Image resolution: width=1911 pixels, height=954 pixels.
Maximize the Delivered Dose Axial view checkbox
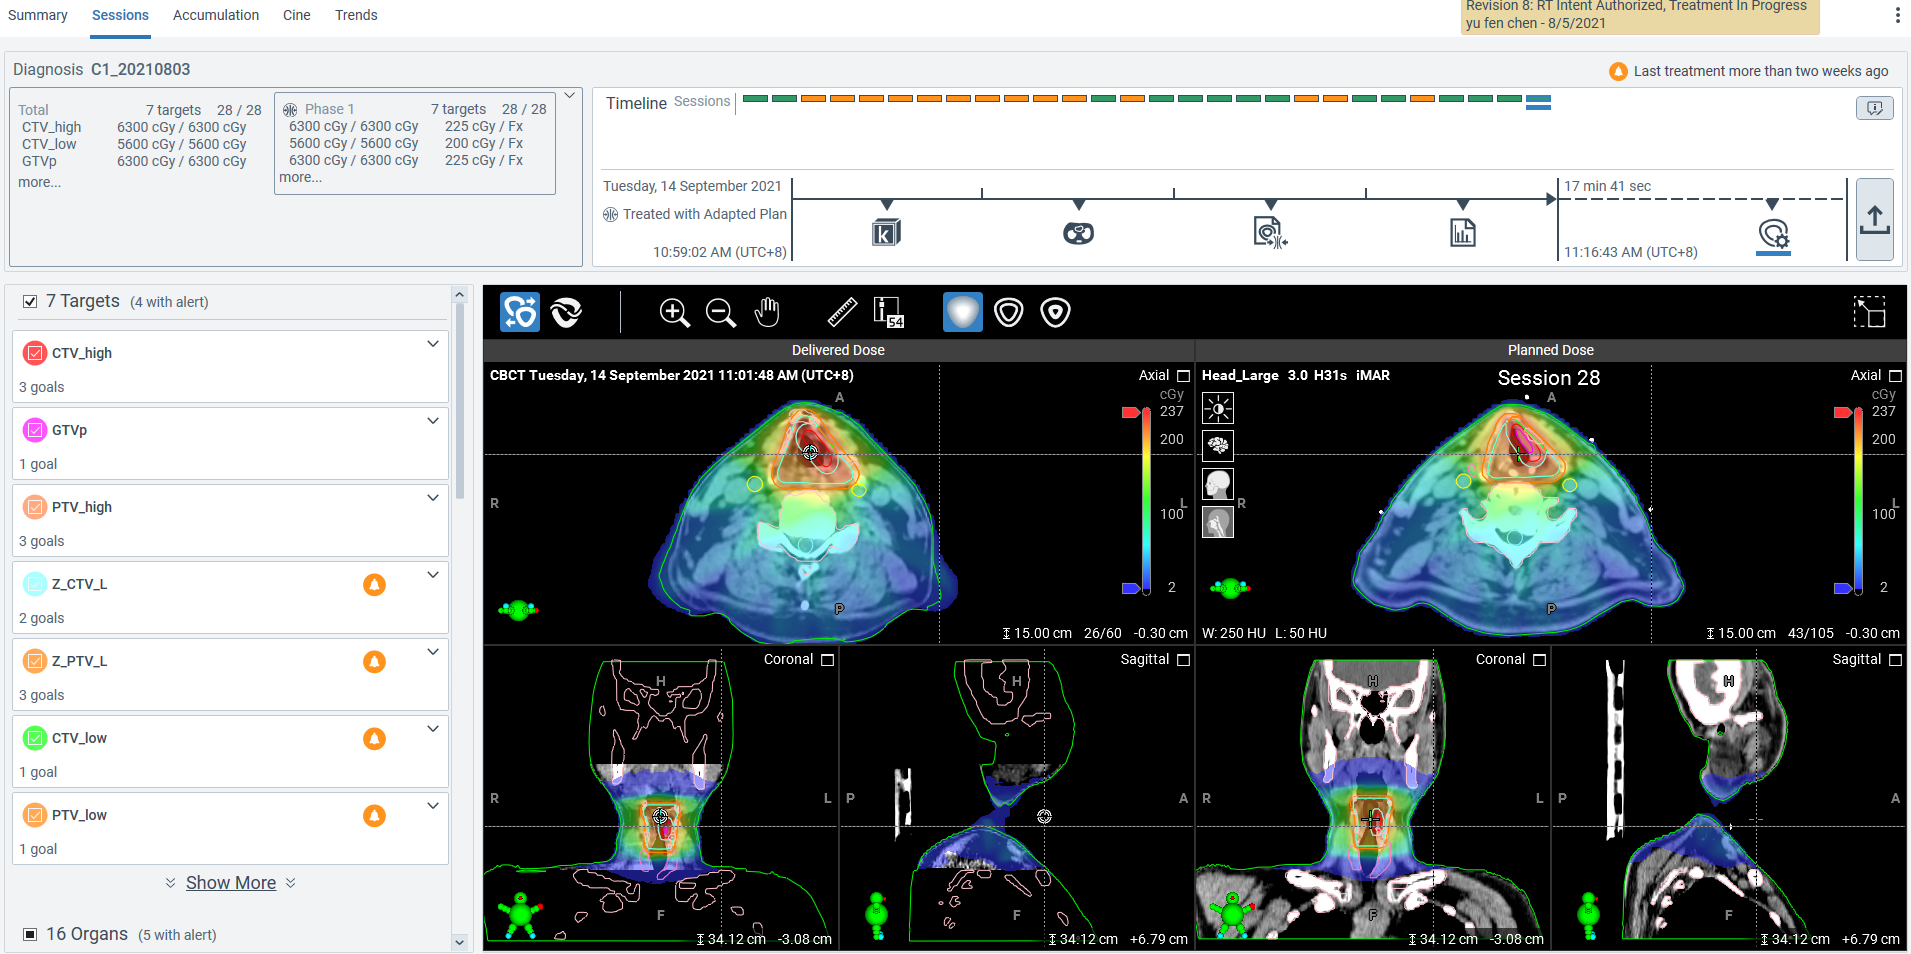[1183, 376]
